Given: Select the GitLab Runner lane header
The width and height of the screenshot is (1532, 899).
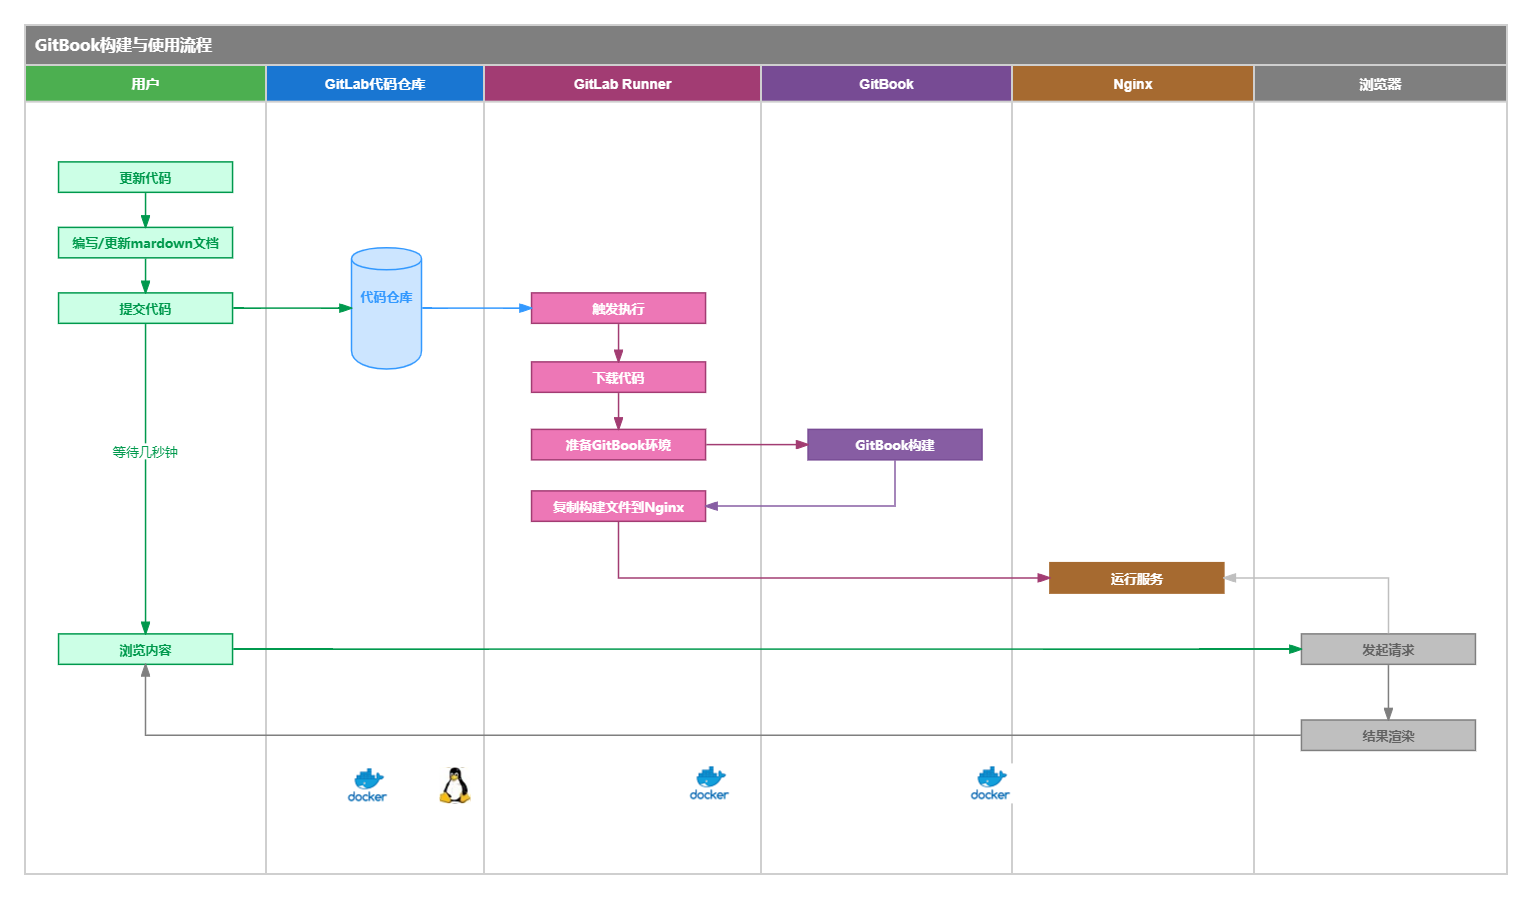Looking at the screenshot, I should point(622,84).
